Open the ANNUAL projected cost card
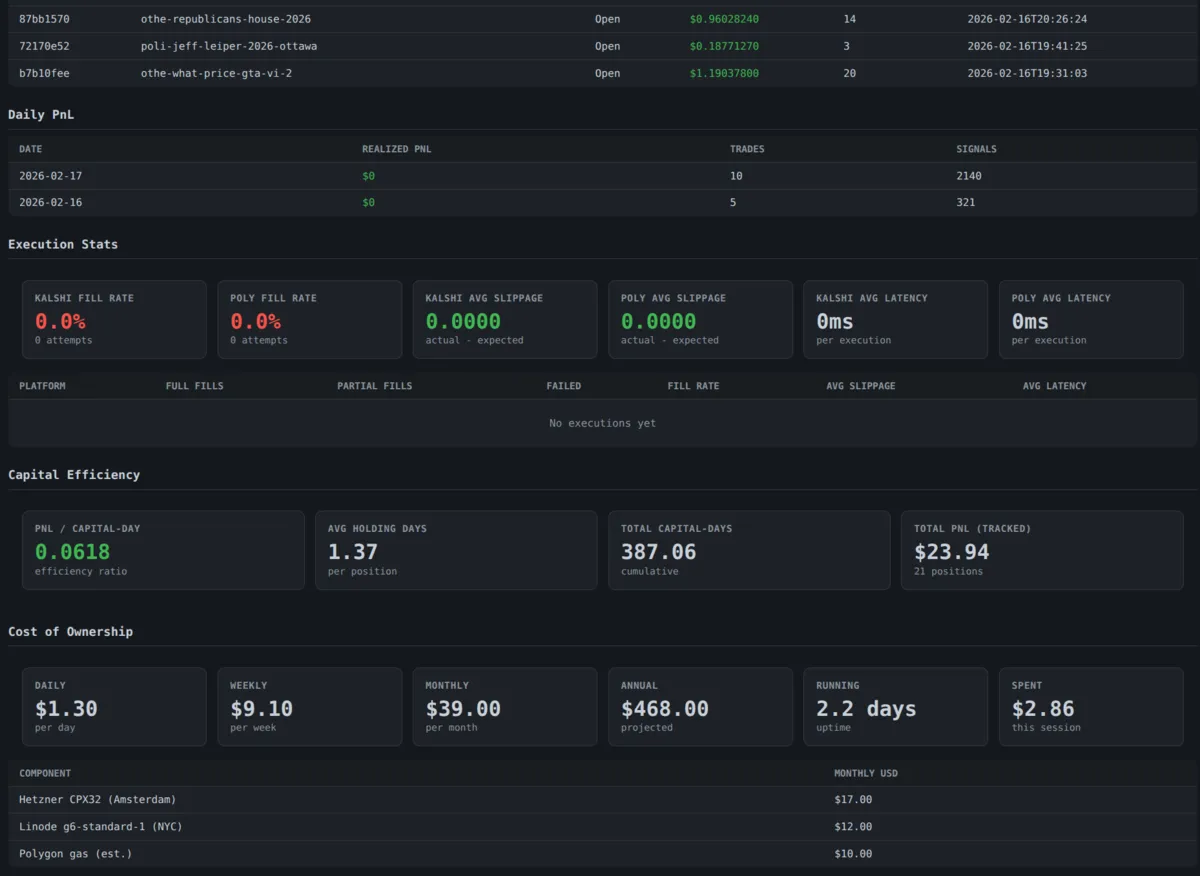The width and height of the screenshot is (1200, 876). pyautogui.click(x=700, y=706)
